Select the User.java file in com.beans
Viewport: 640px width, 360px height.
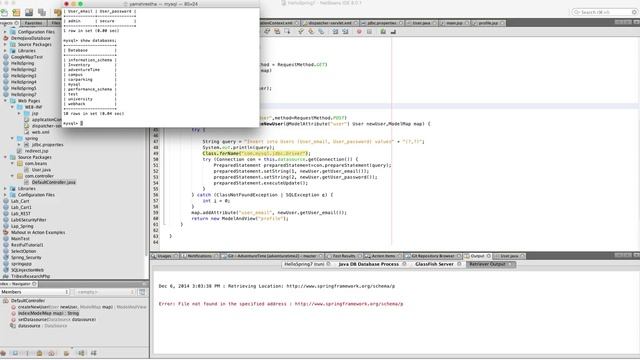pos(41,170)
